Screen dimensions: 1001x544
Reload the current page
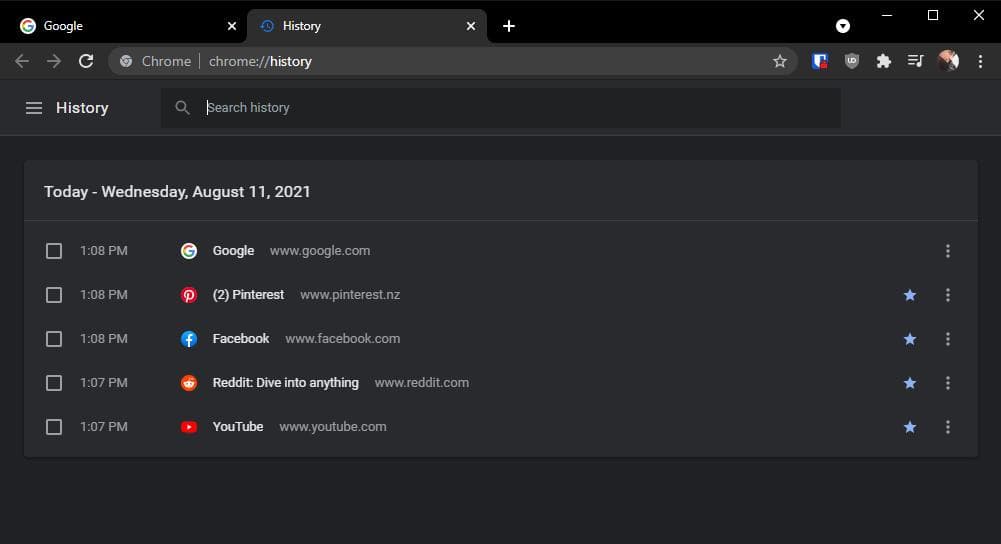(86, 61)
